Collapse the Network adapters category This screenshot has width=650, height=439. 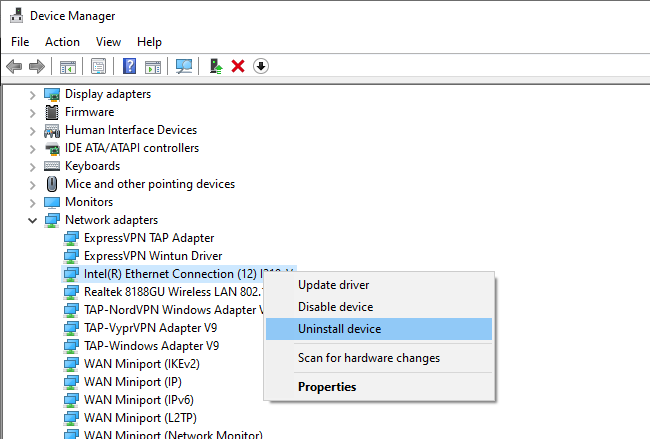tap(33, 220)
